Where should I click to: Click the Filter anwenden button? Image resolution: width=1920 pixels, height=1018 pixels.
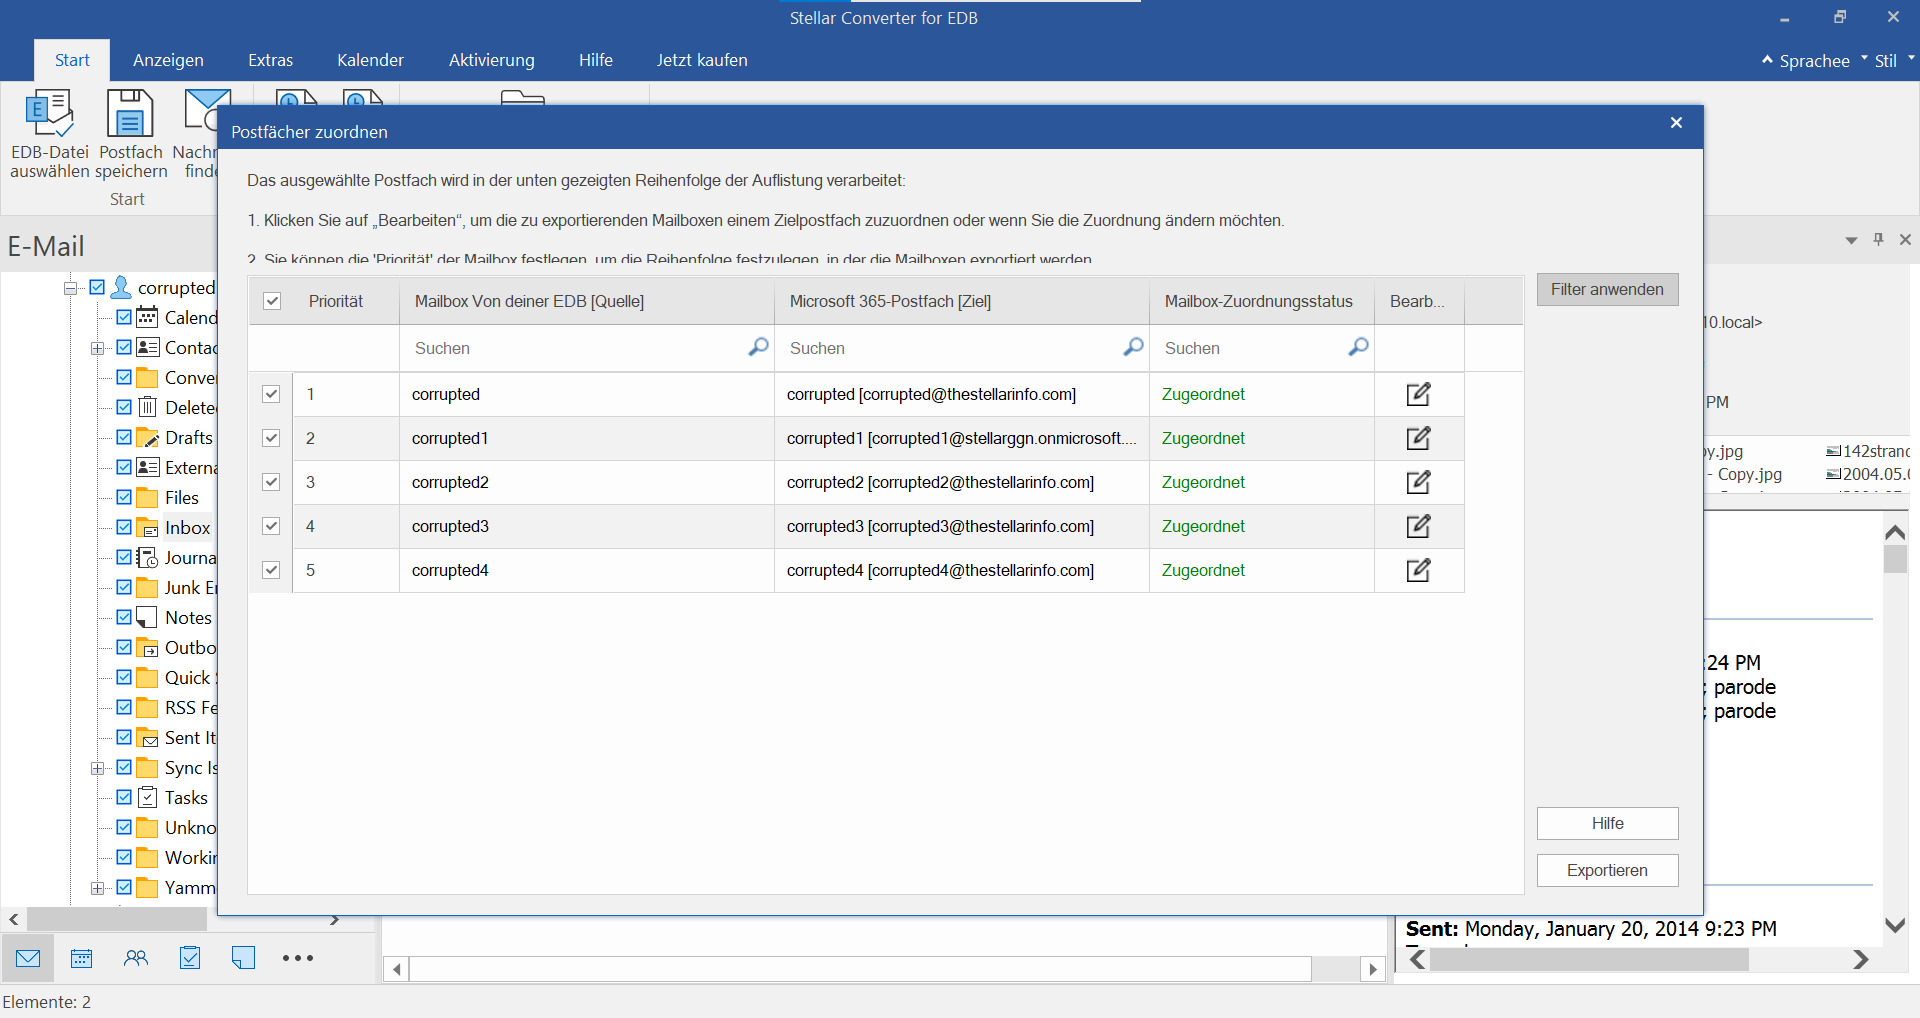[1607, 290]
